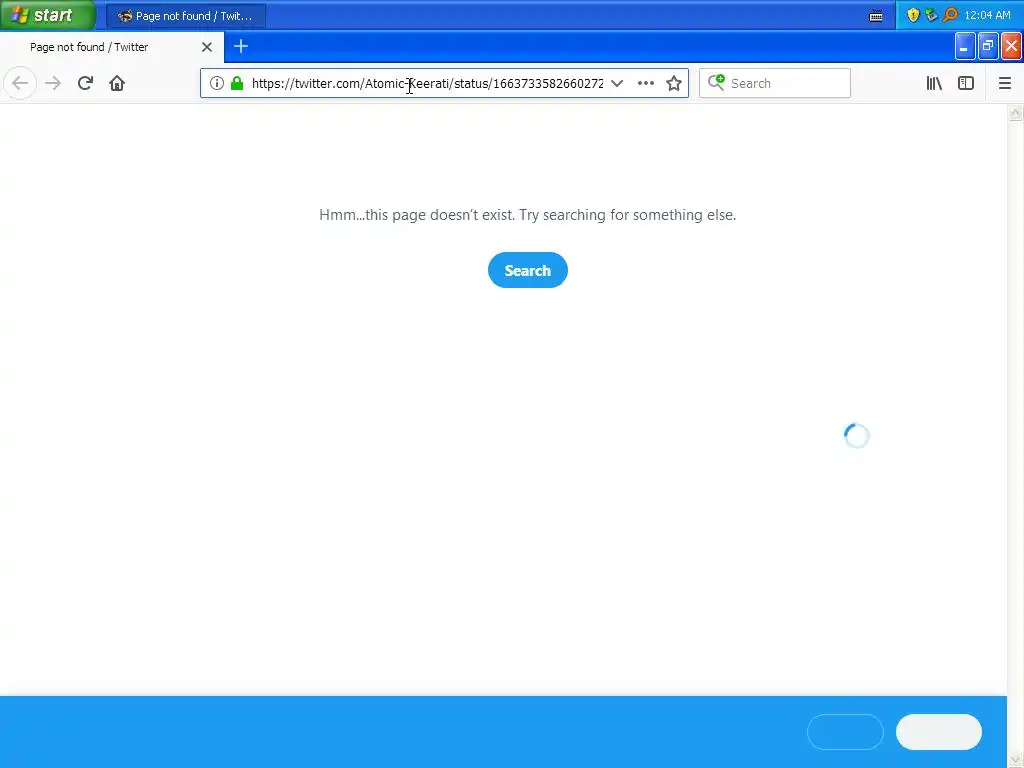Screen dimensions: 1024x768
Task: Click the white filled button in banner
Action: pyautogui.click(x=938, y=731)
